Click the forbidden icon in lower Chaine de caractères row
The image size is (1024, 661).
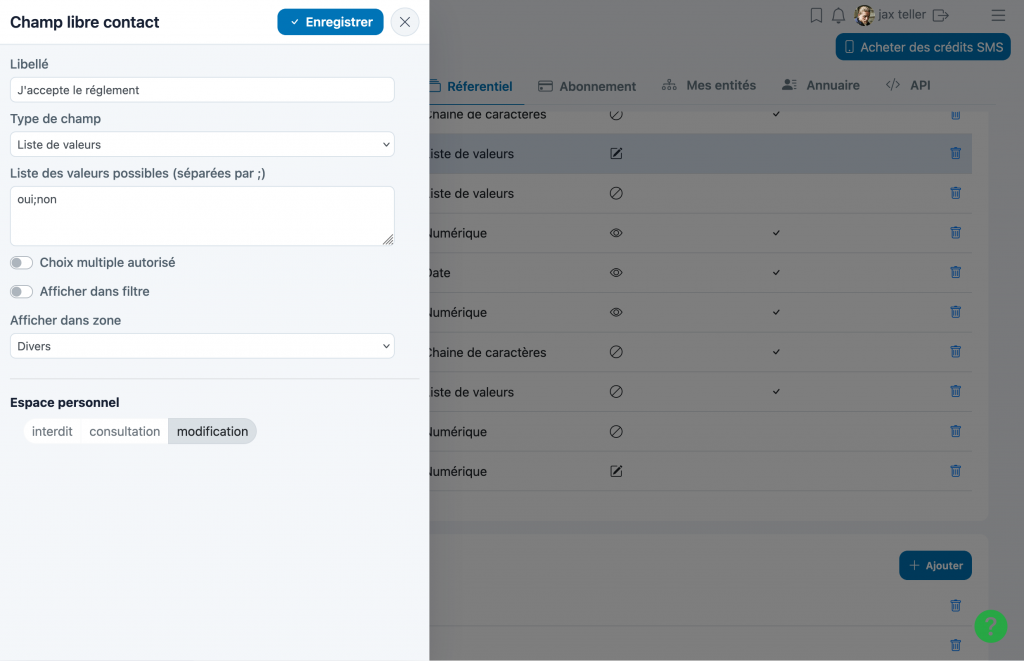click(616, 352)
